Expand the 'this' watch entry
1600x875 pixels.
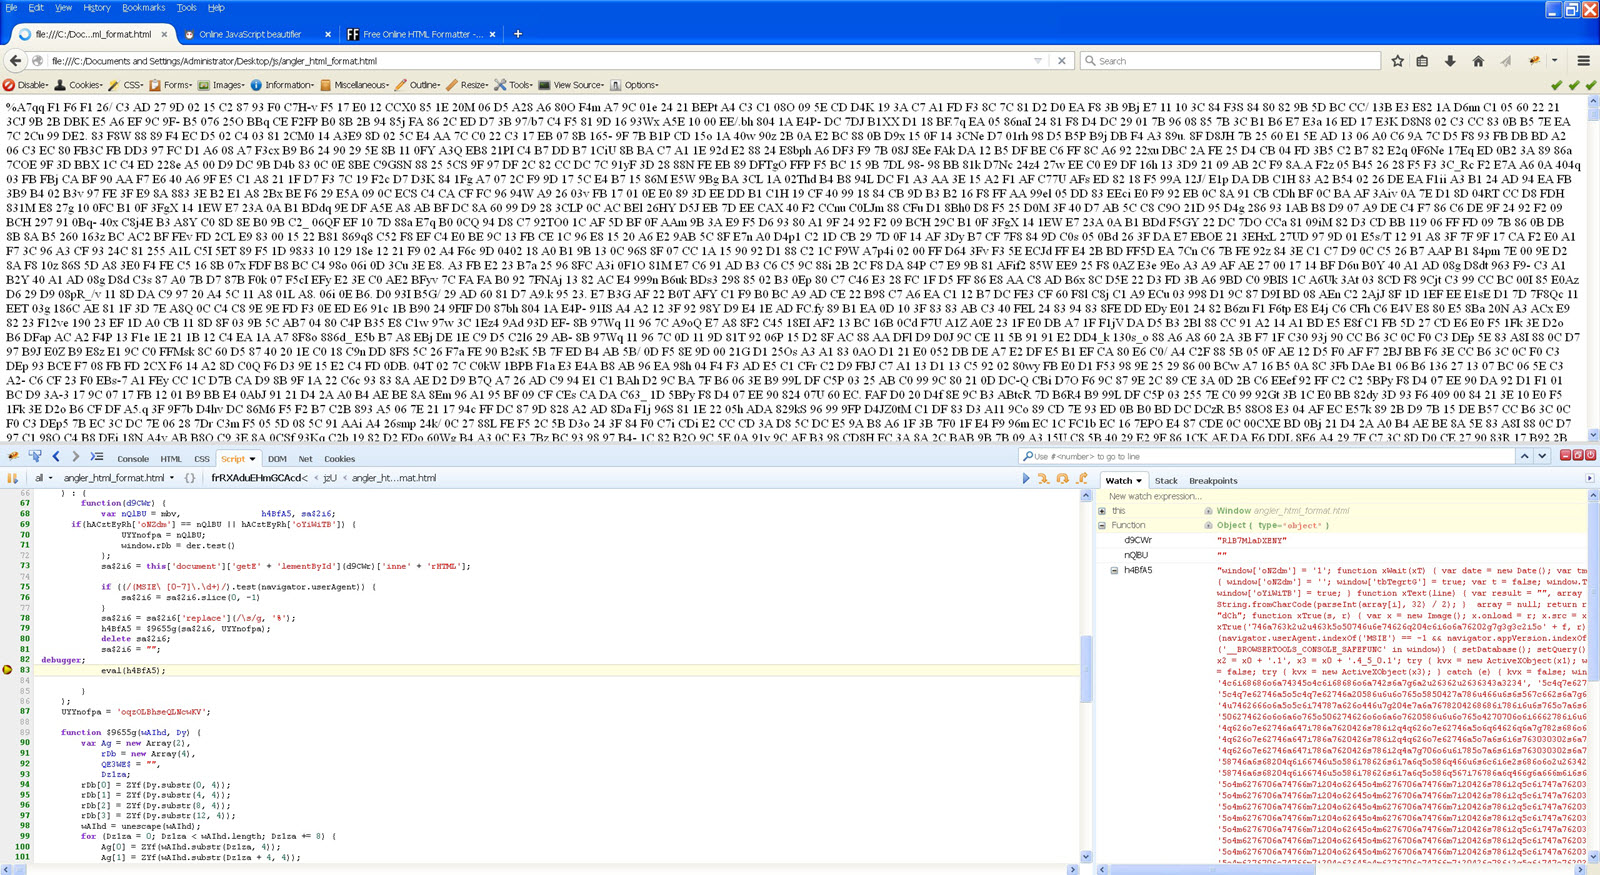[x=1102, y=510]
